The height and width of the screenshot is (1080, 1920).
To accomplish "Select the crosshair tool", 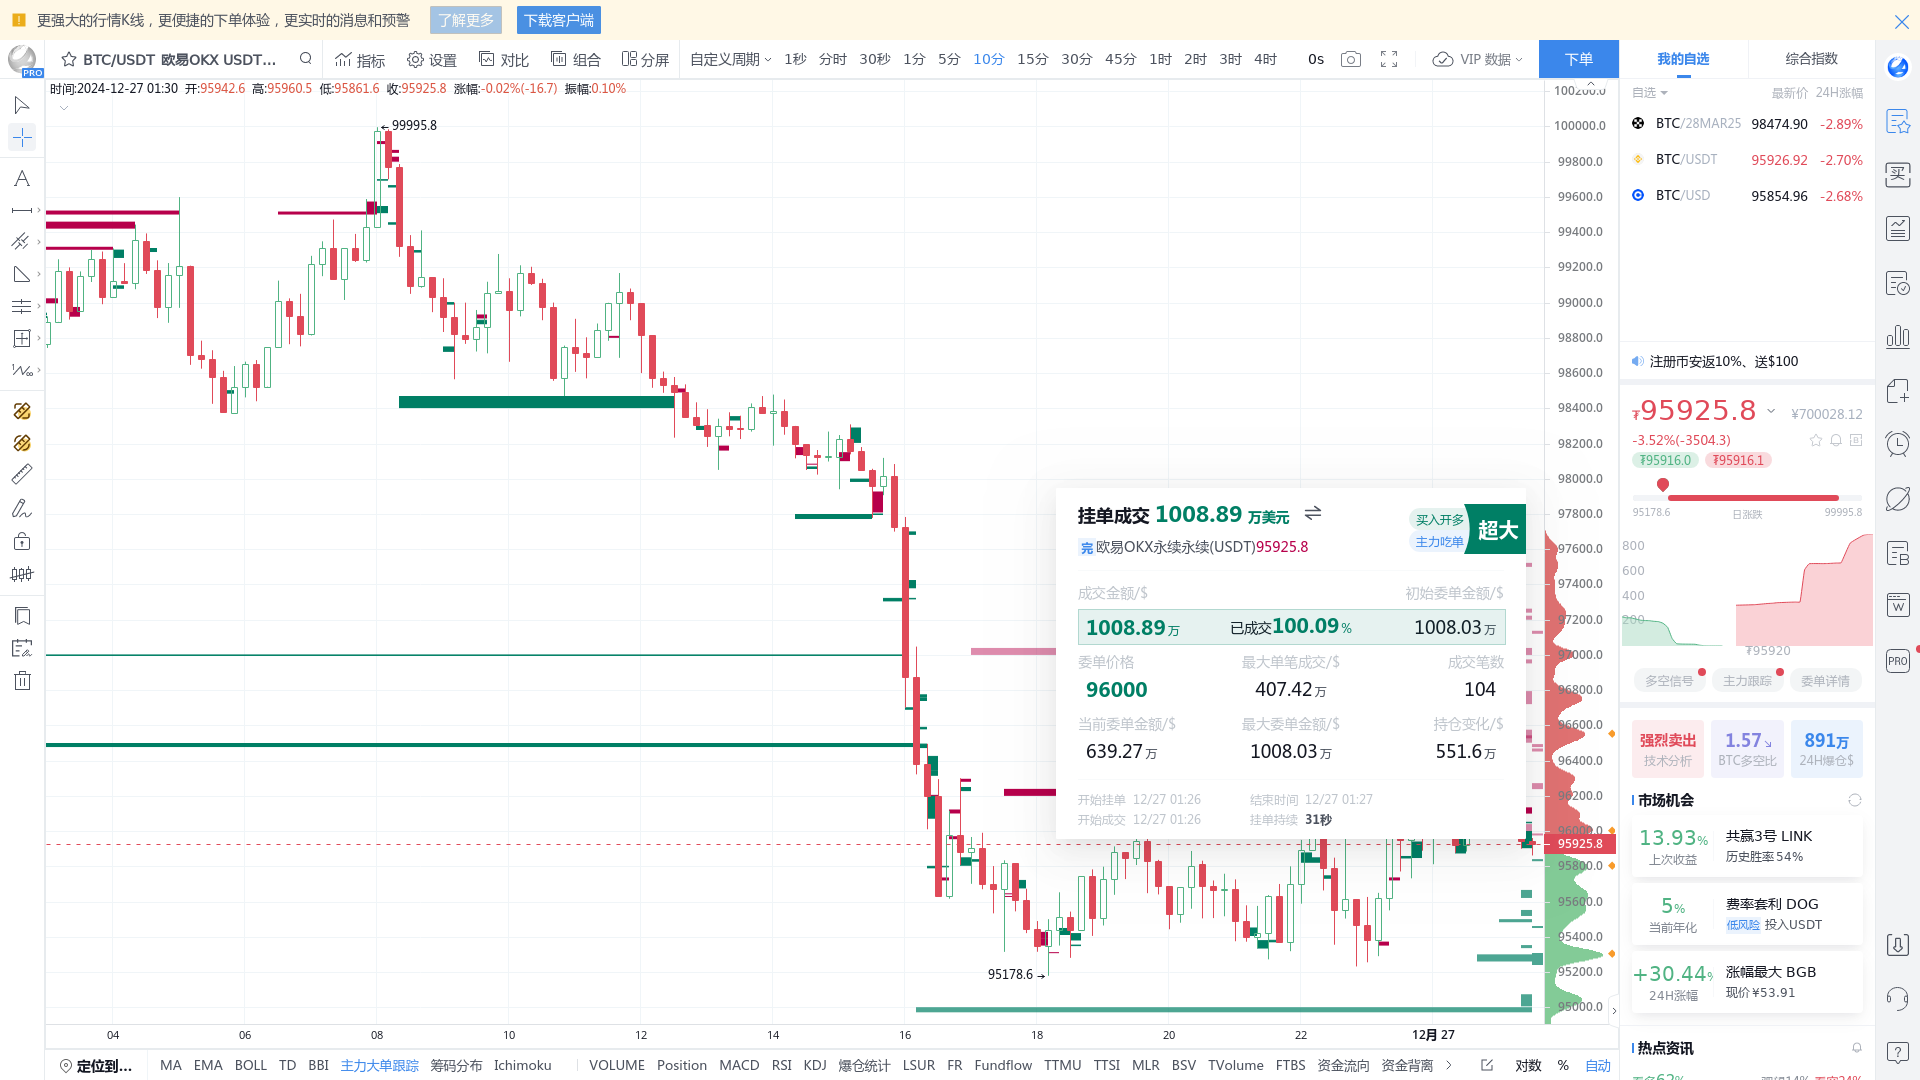I will [x=21, y=137].
